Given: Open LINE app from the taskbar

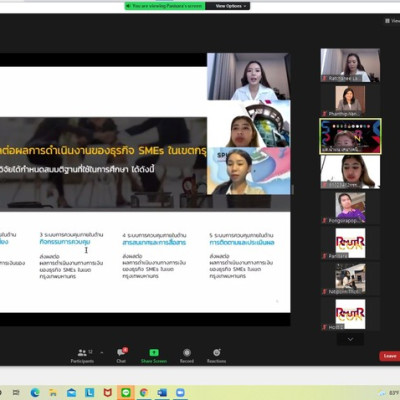Looking at the screenshot, I should point(126,393).
